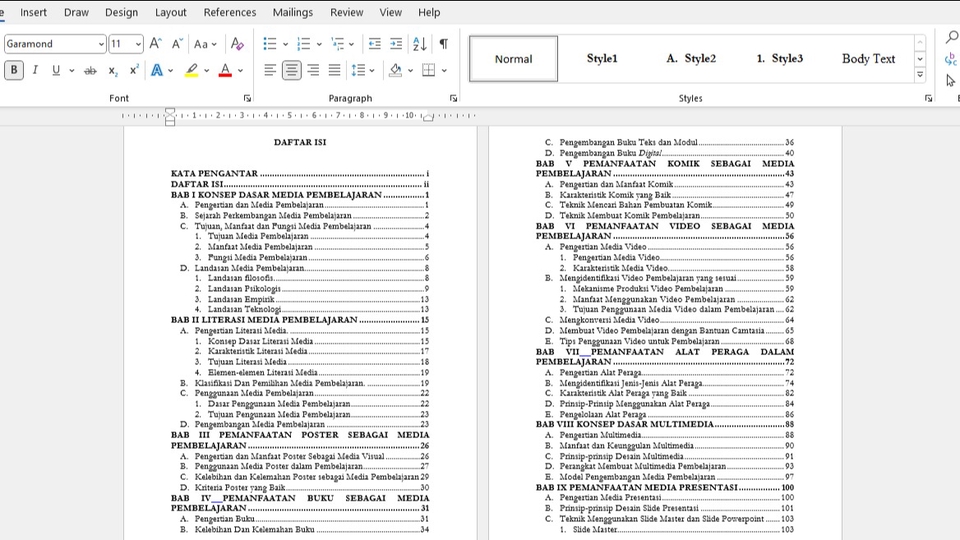Viewport: 960px width, 540px height.
Task: Open Font dialog launcher
Action: [x=247, y=98]
